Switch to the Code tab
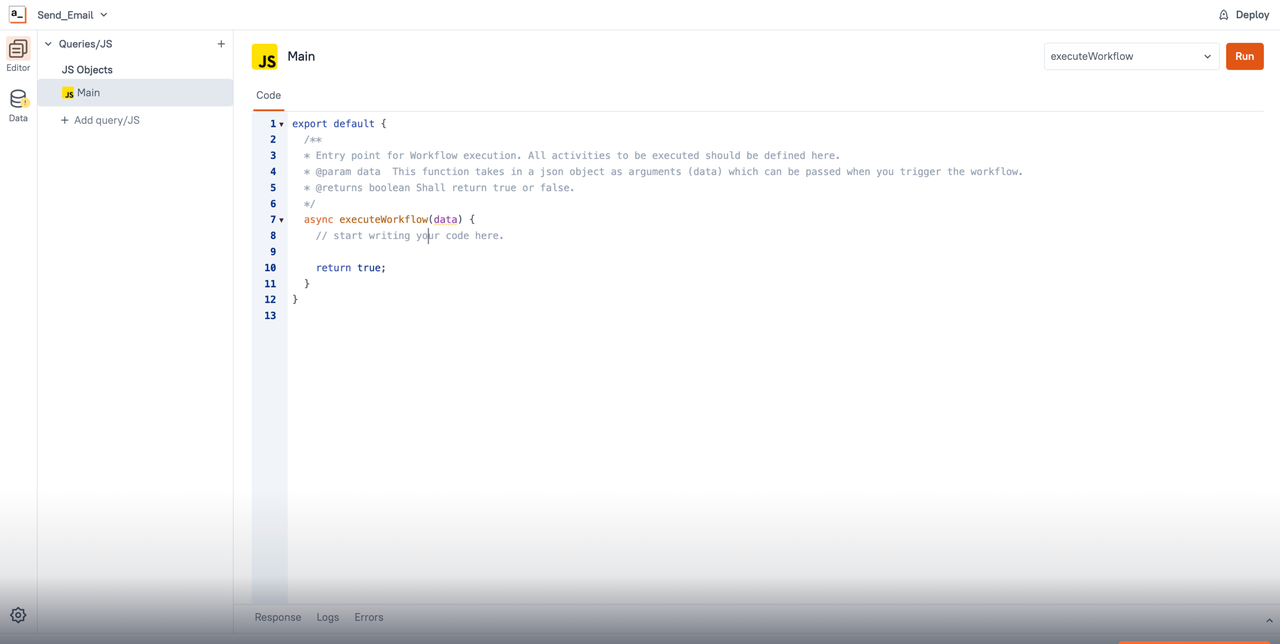The image size is (1280, 644). tap(268, 95)
